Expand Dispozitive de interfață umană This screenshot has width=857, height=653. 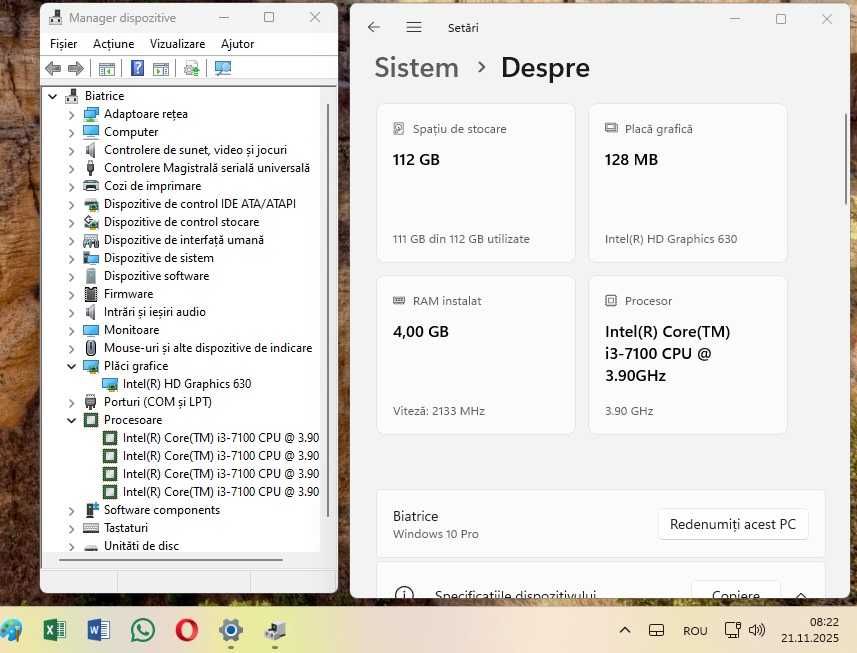click(x=71, y=240)
